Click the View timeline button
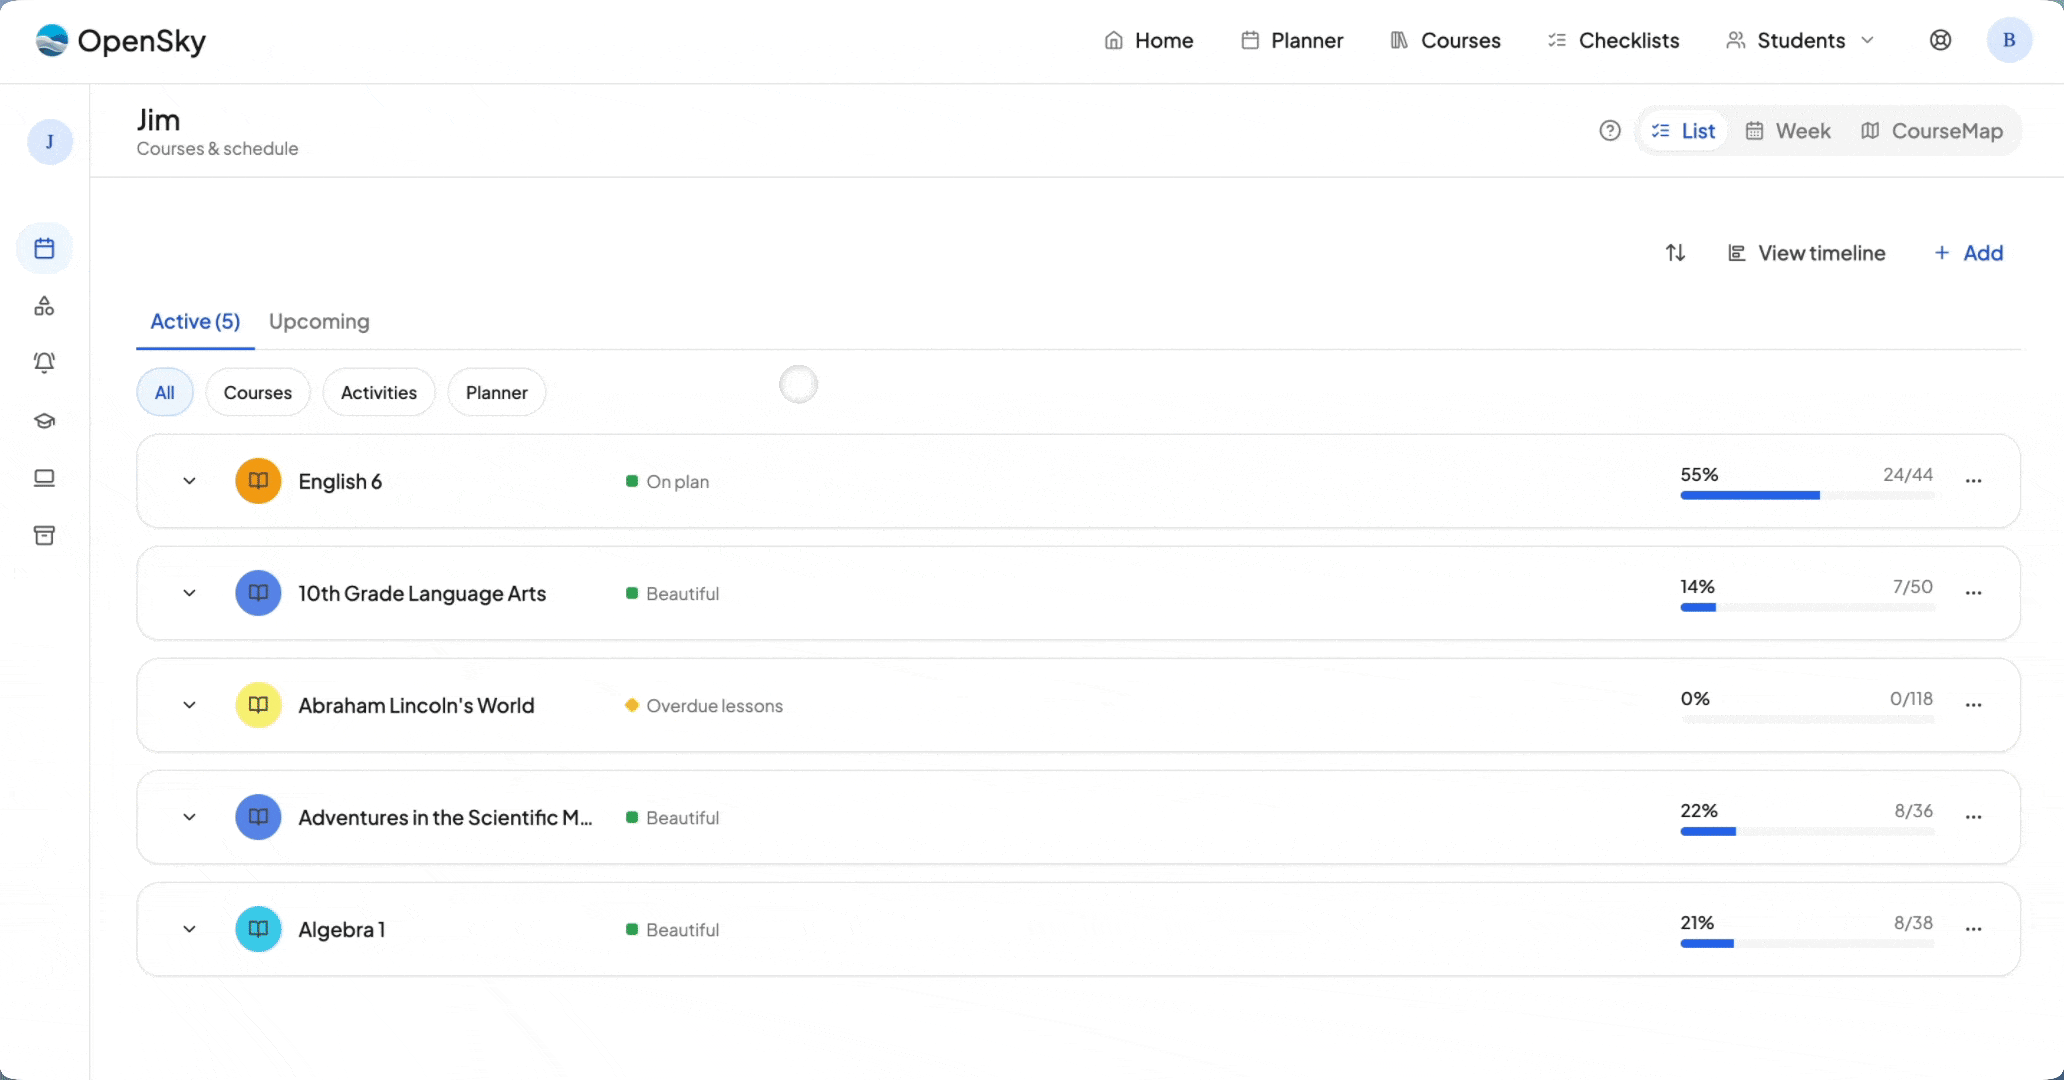 pyautogui.click(x=1806, y=253)
